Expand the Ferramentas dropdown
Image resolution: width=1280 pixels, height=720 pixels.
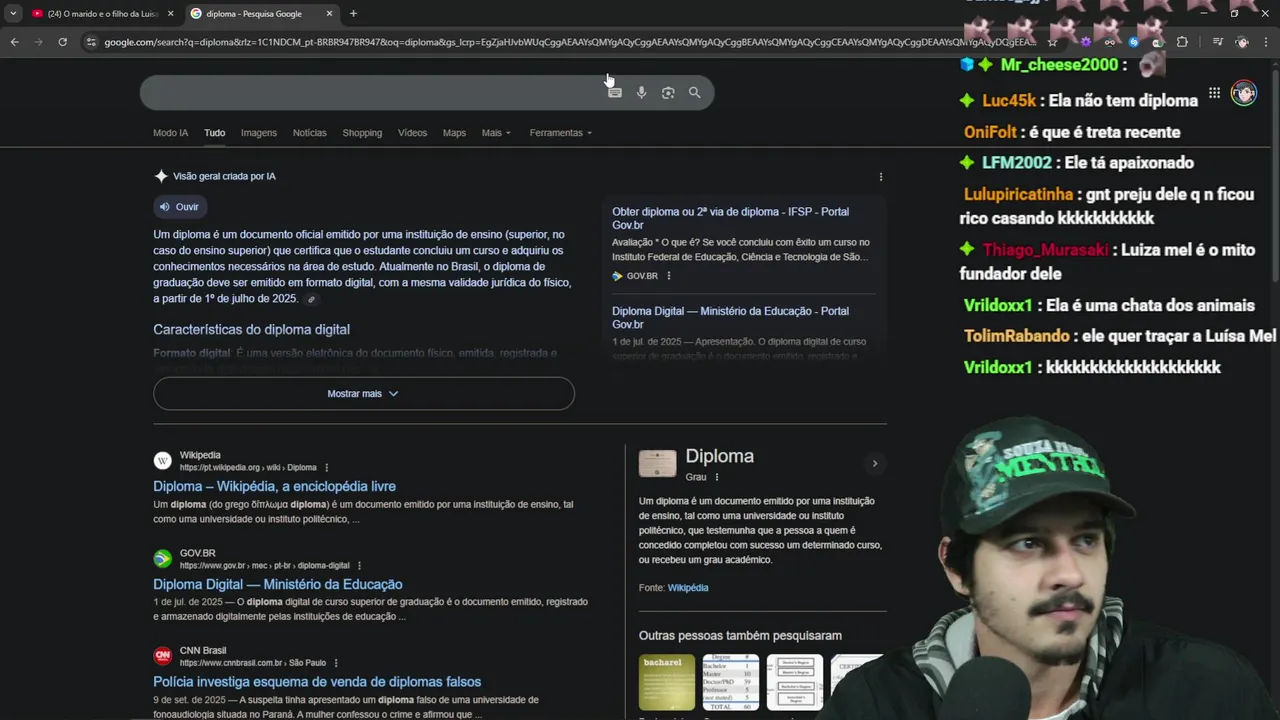[x=560, y=133]
